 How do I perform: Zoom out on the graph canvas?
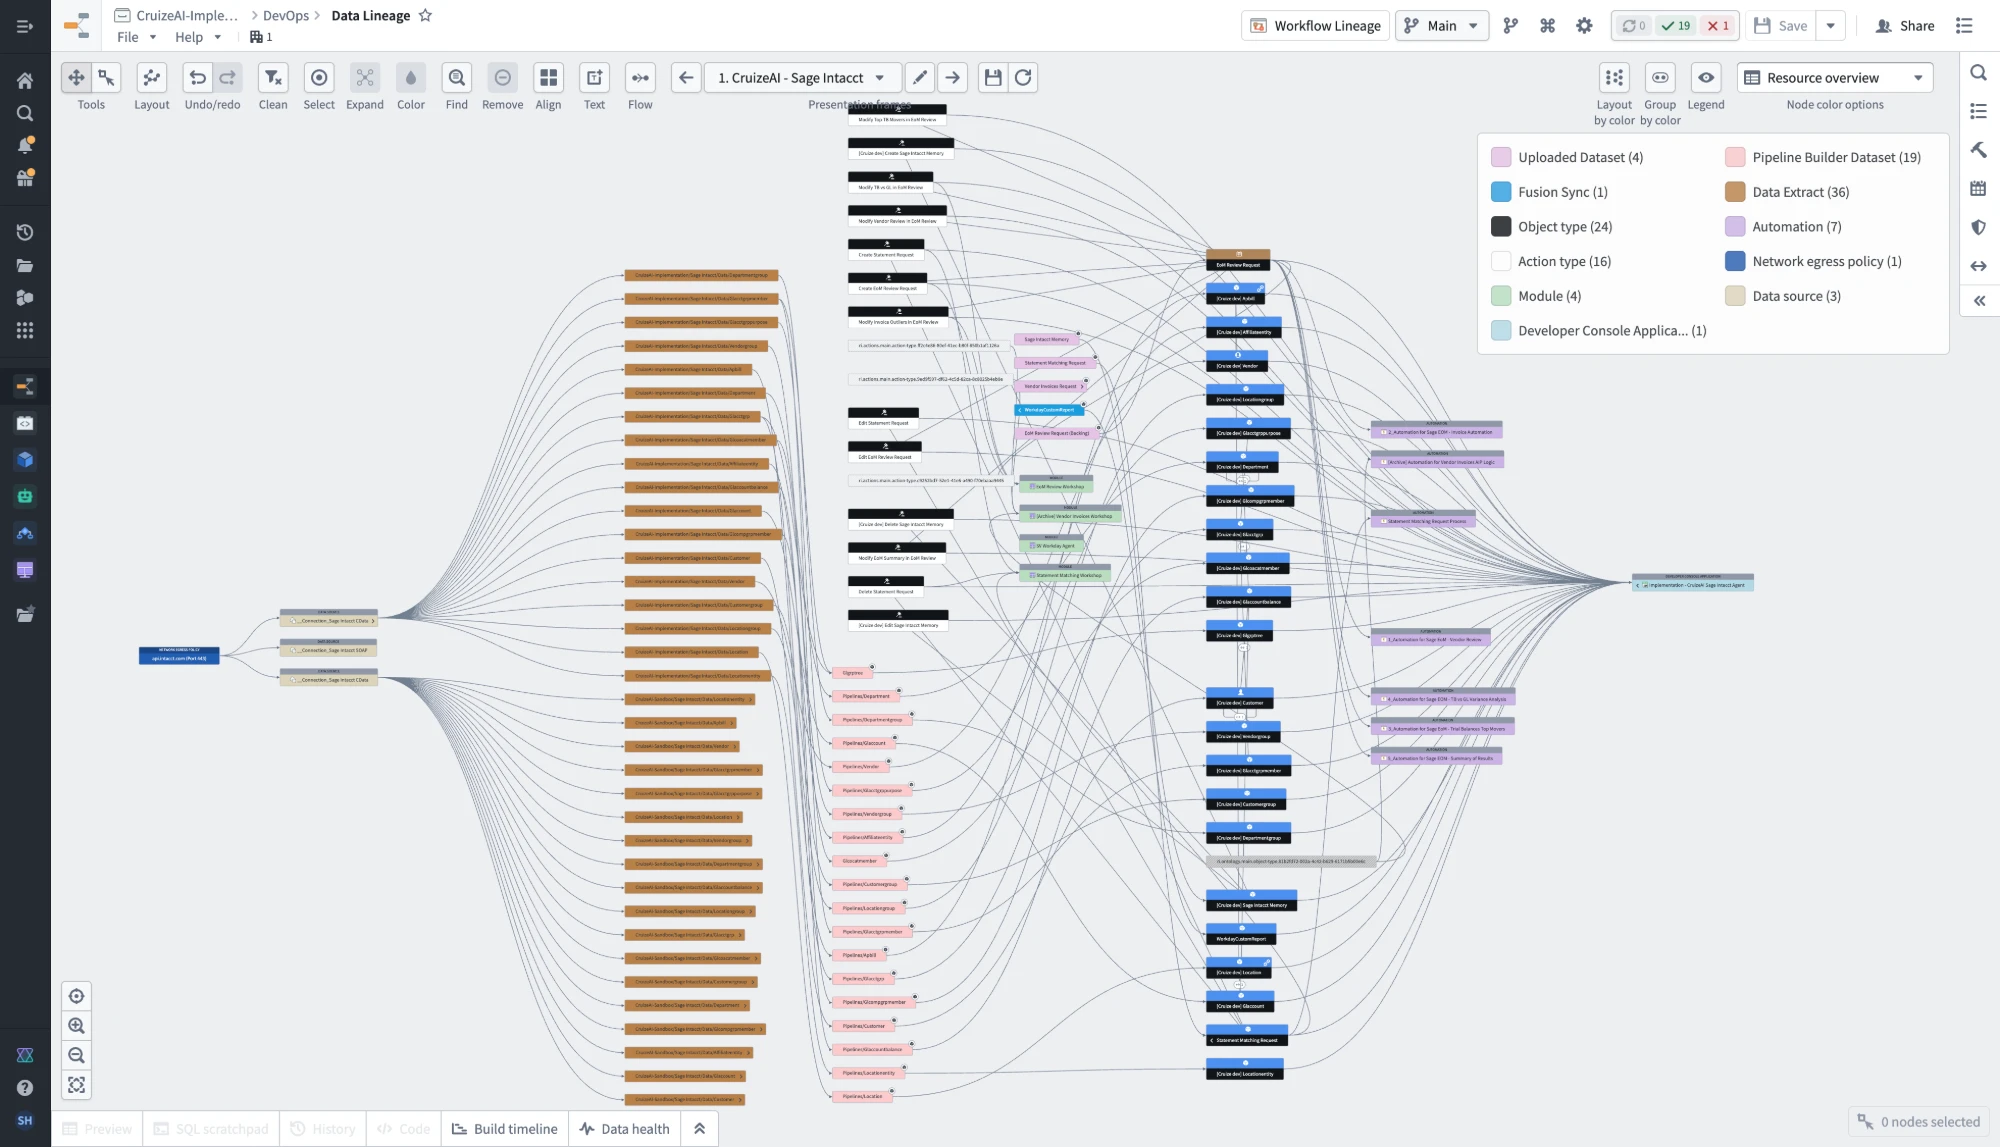tap(77, 1056)
